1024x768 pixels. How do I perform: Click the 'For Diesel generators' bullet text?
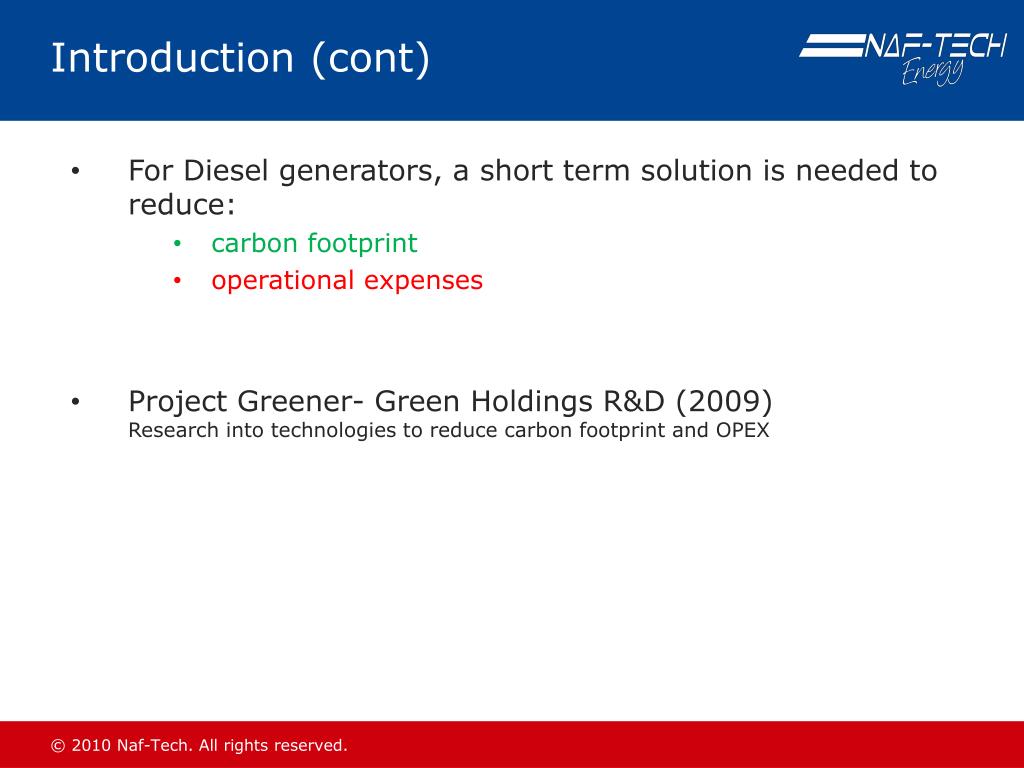click(532, 187)
